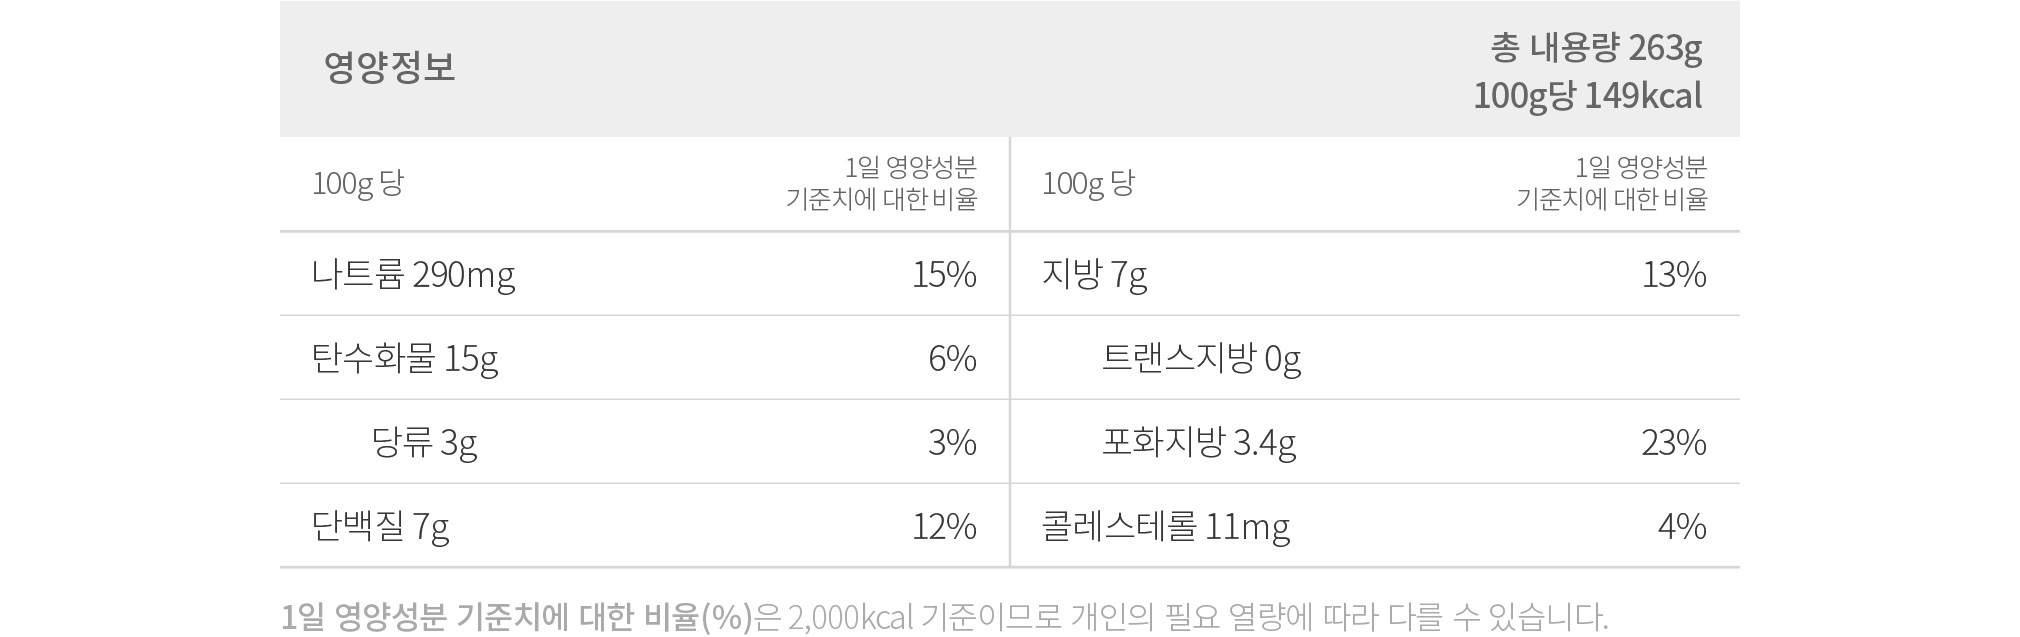Click the left 100g 당 column header

[358, 183]
